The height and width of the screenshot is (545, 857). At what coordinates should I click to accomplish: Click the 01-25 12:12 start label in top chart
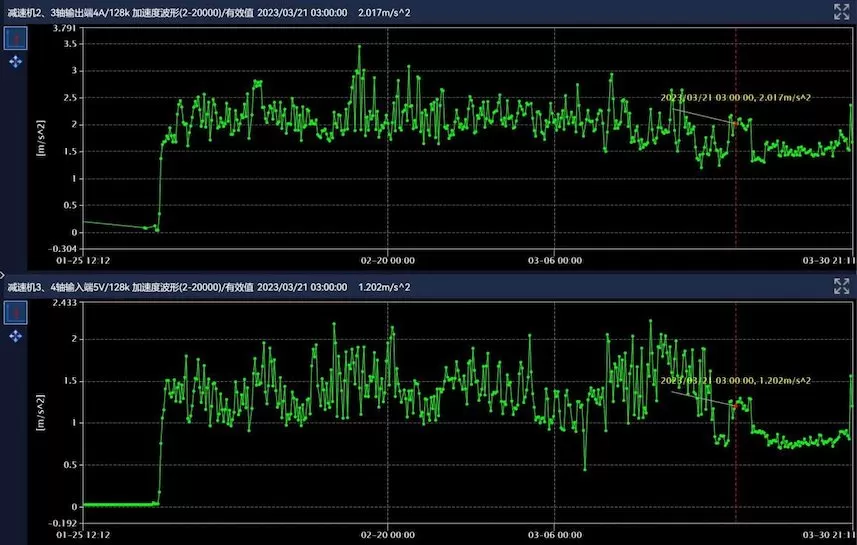[x=82, y=260]
